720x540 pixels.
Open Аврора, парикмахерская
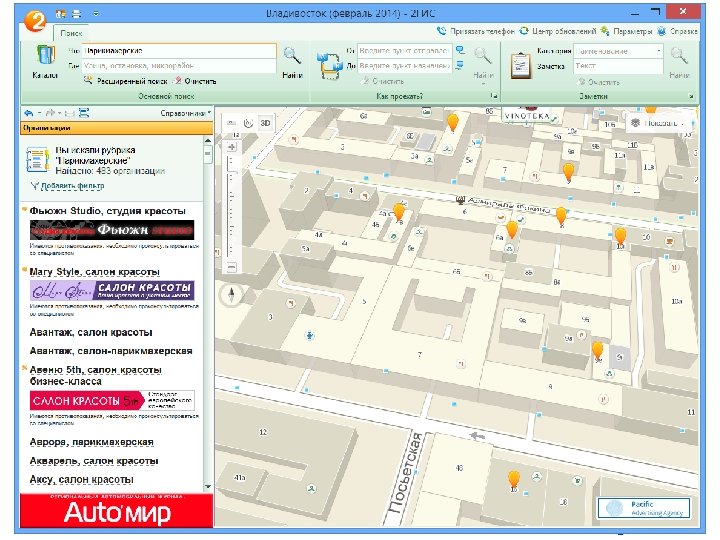pos(91,442)
